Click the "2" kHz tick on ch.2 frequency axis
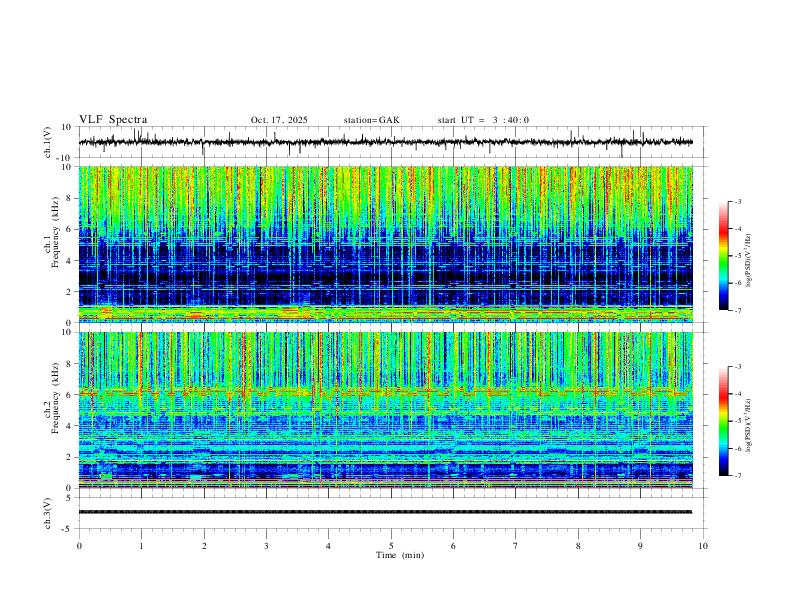792x612 pixels. (70, 457)
